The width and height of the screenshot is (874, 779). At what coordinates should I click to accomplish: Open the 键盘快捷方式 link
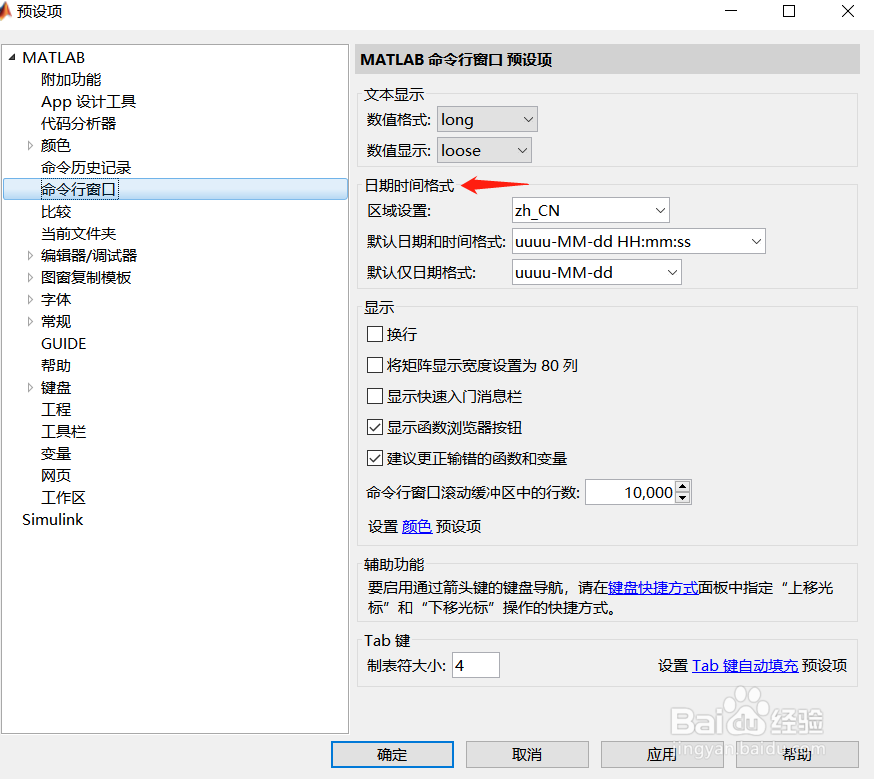pyautogui.click(x=653, y=588)
